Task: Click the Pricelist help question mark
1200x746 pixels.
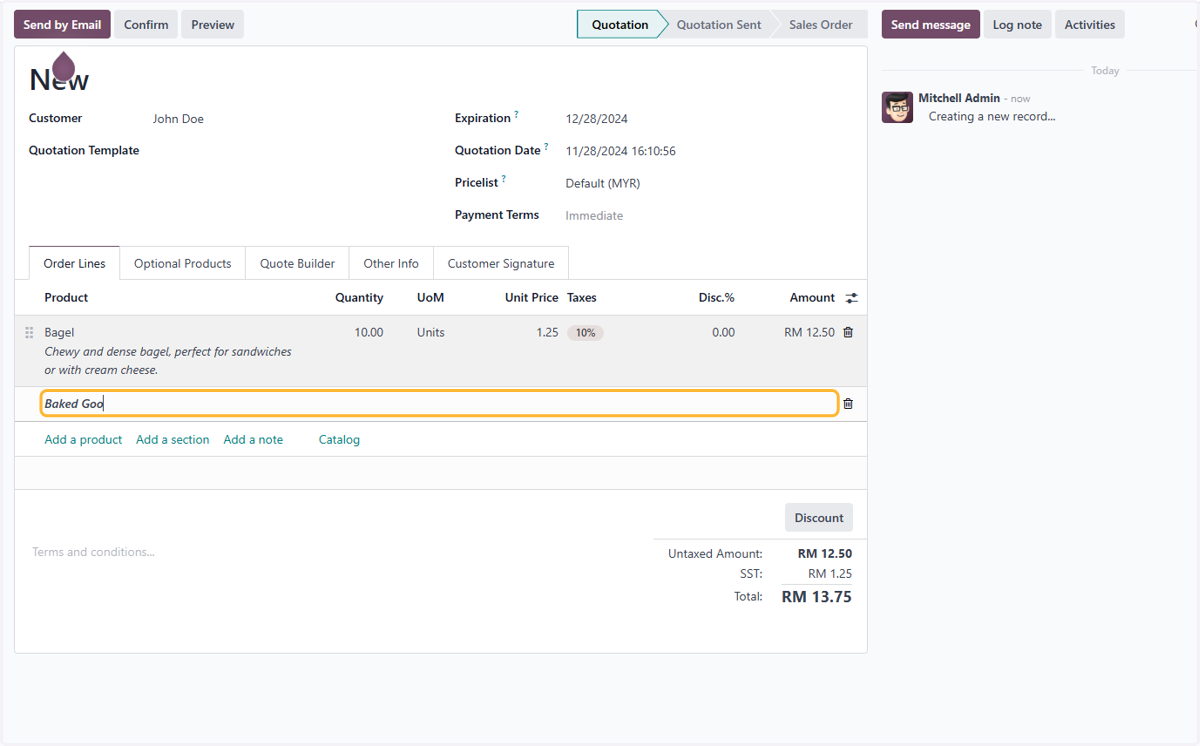Action: coord(504,179)
